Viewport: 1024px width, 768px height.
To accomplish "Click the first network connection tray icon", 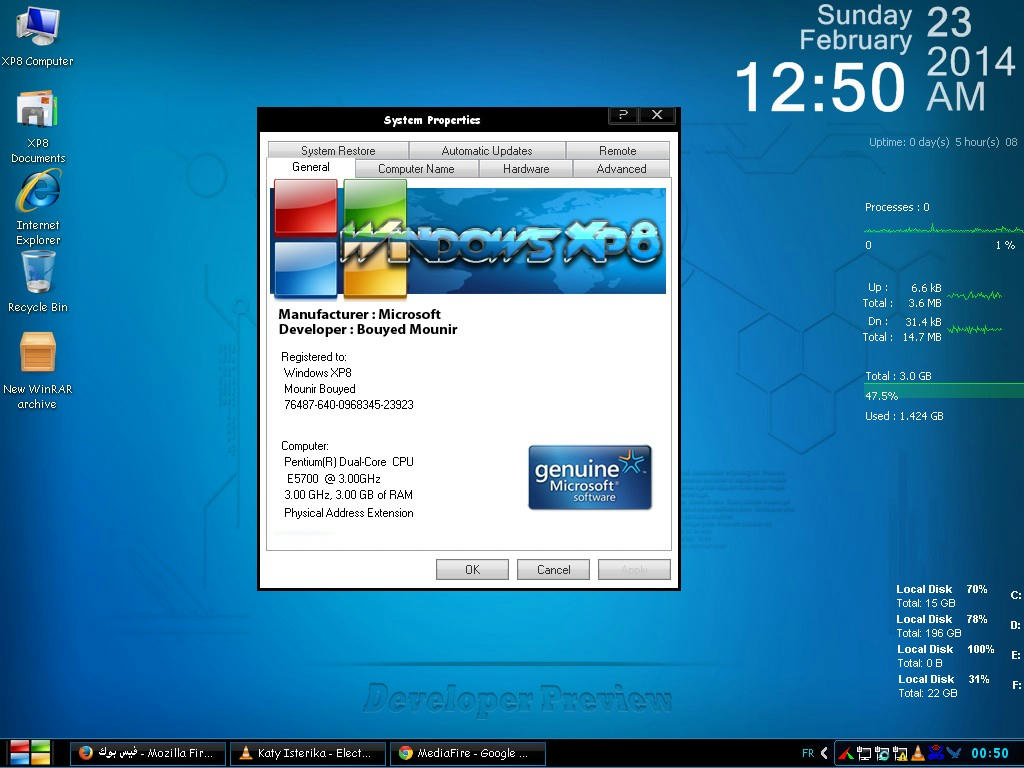I will (x=864, y=753).
